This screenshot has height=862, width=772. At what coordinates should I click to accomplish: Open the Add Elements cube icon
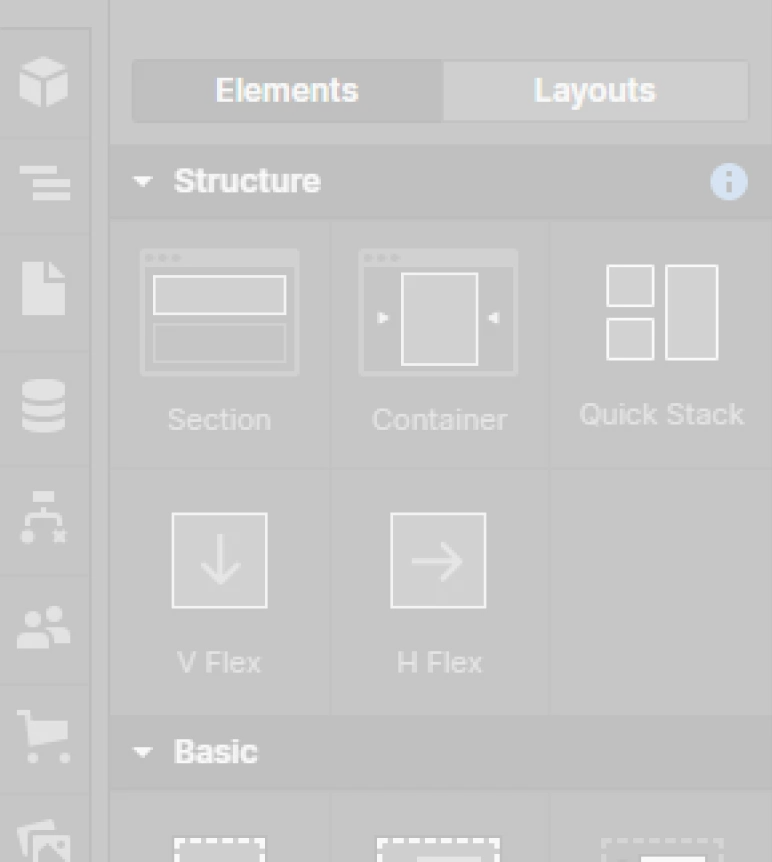[44, 82]
